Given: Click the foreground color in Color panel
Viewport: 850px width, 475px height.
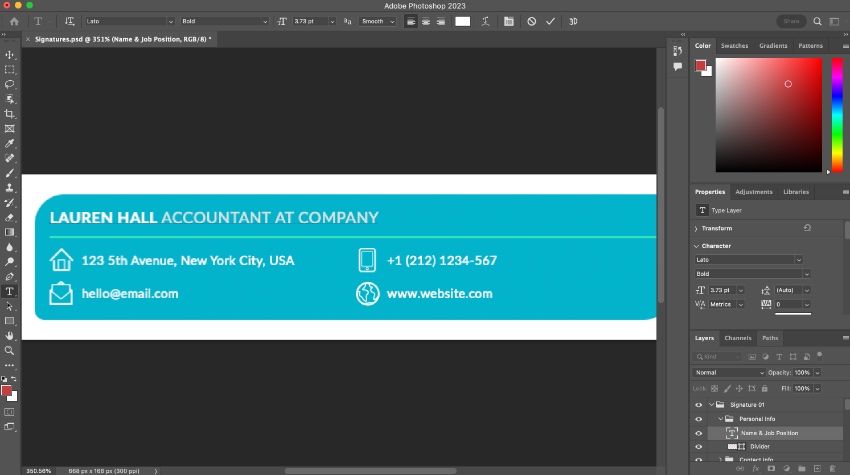Looking at the screenshot, I should coord(700,66).
